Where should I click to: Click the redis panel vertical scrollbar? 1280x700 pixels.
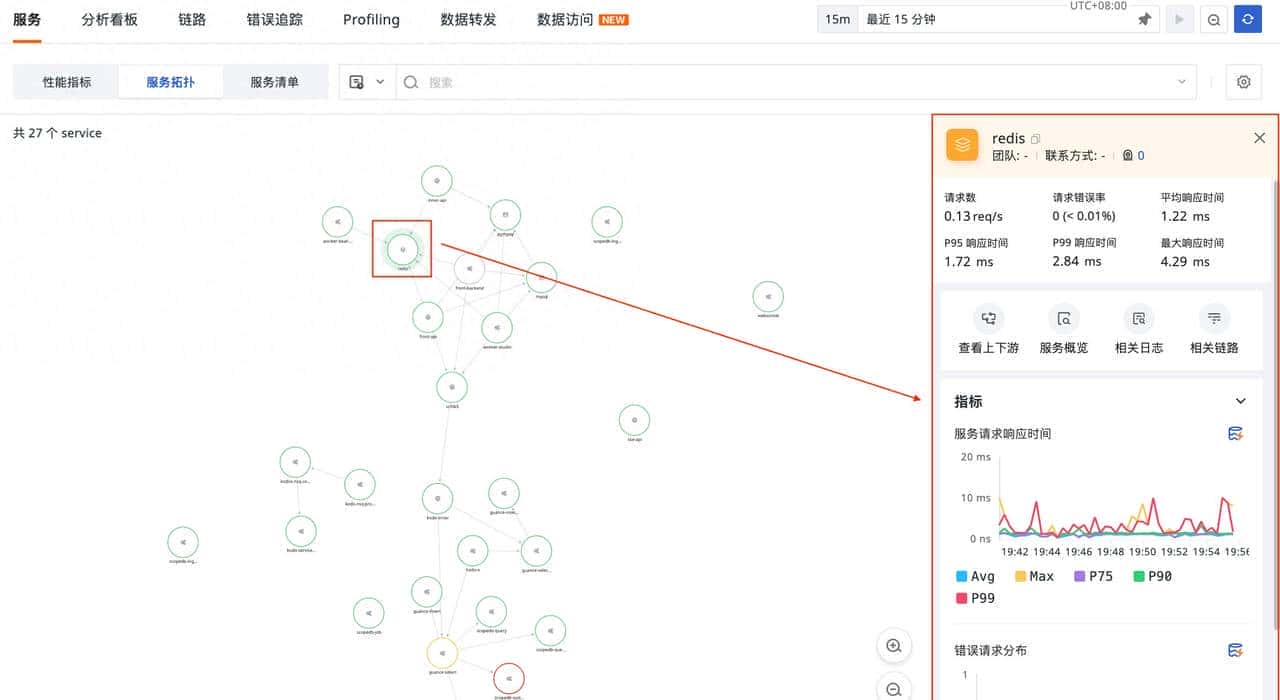click(1275, 404)
